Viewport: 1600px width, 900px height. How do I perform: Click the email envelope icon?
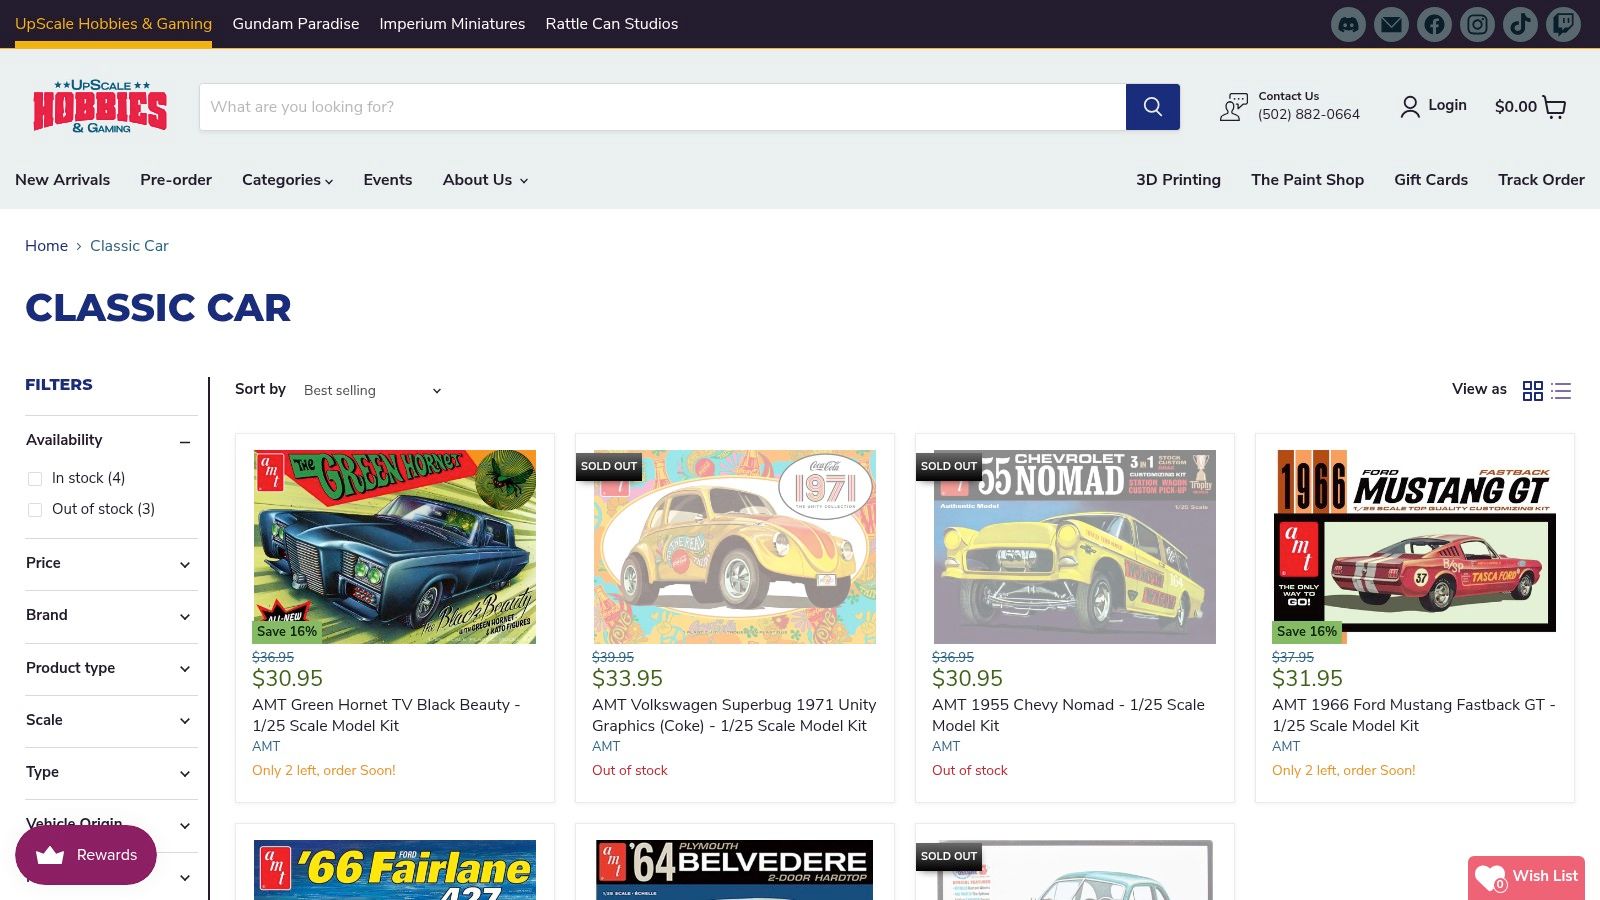pos(1391,24)
